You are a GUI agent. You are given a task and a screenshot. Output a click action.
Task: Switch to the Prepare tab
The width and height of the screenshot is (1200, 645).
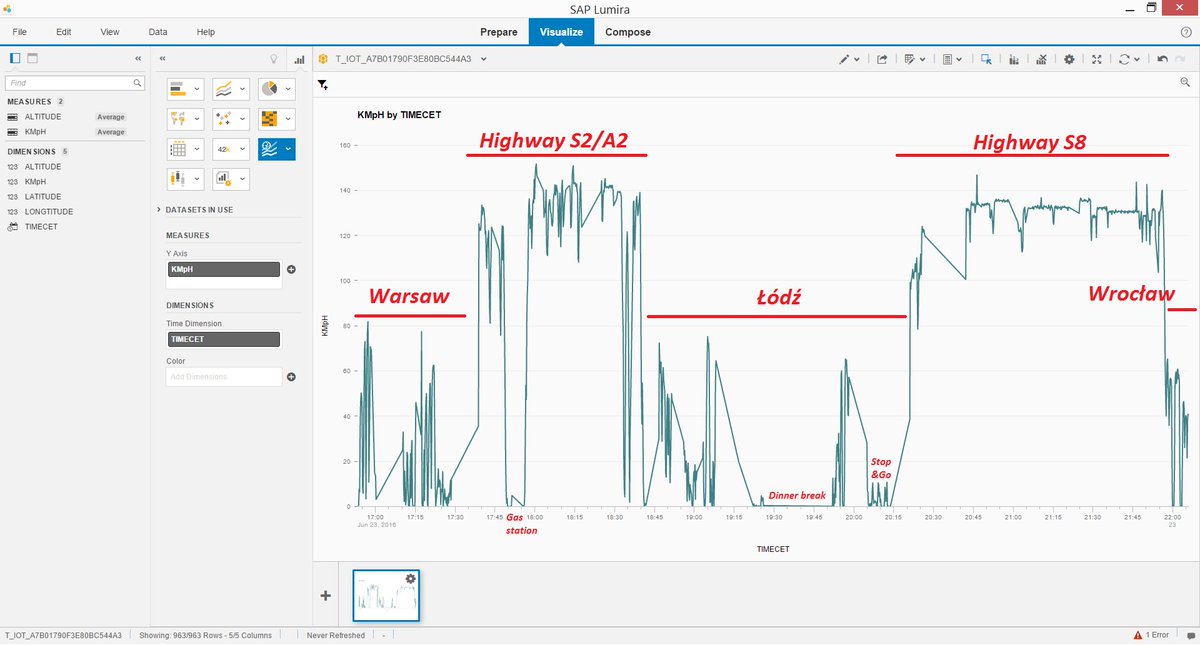pyautogui.click(x=499, y=32)
